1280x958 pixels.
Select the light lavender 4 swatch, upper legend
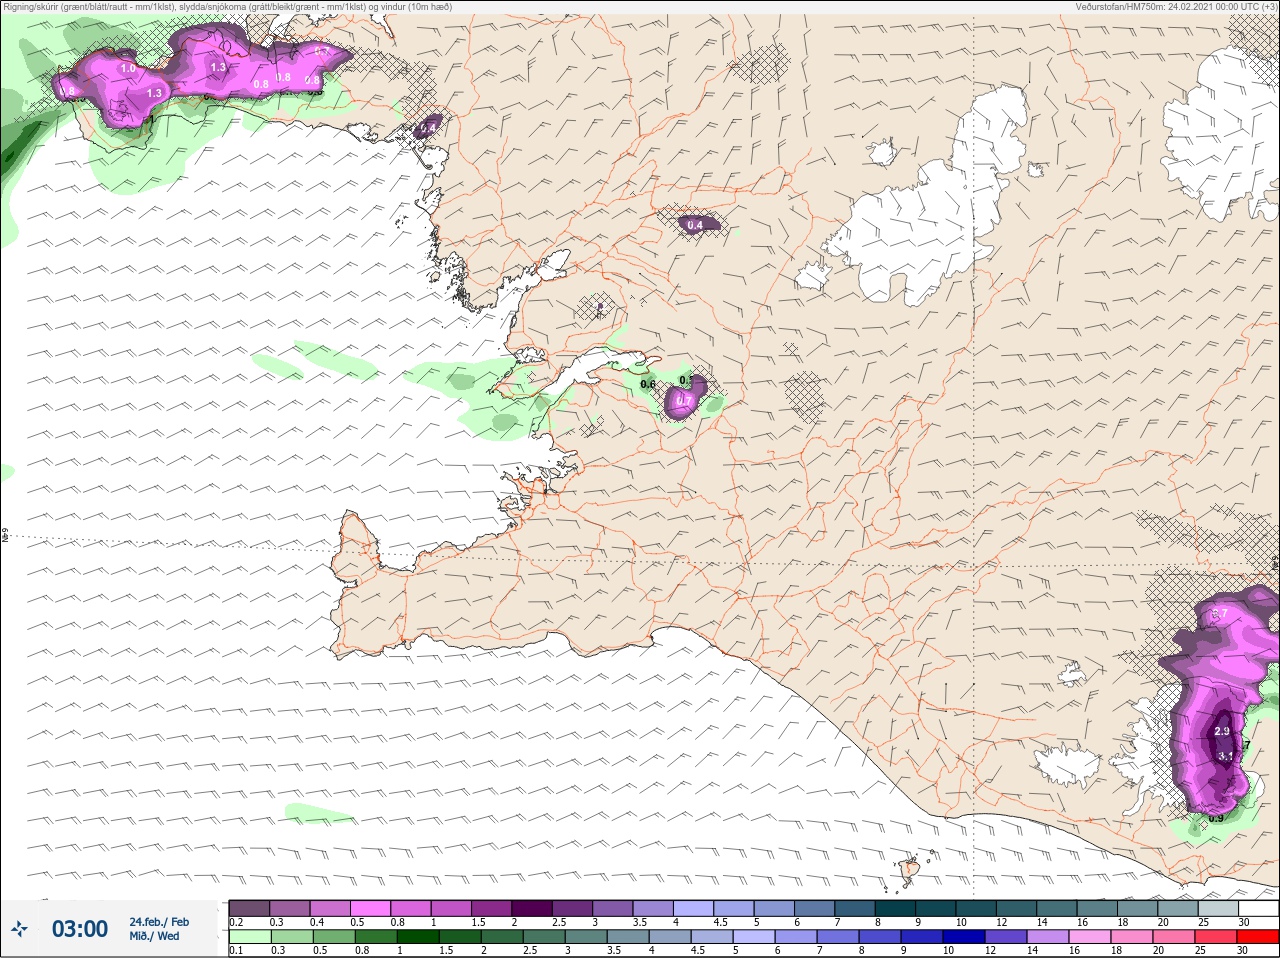[x=695, y=908]
